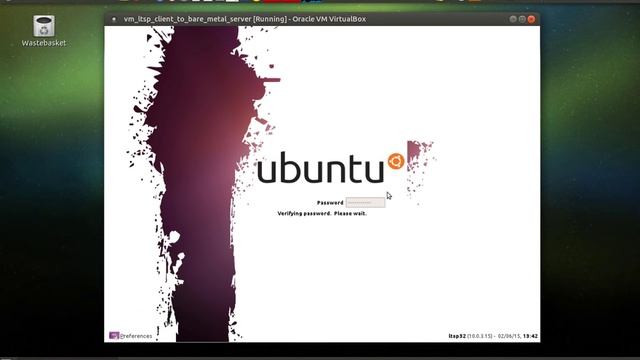Click the VirtualBox window title bar
The image size is (640, 360).
(322, 19)
